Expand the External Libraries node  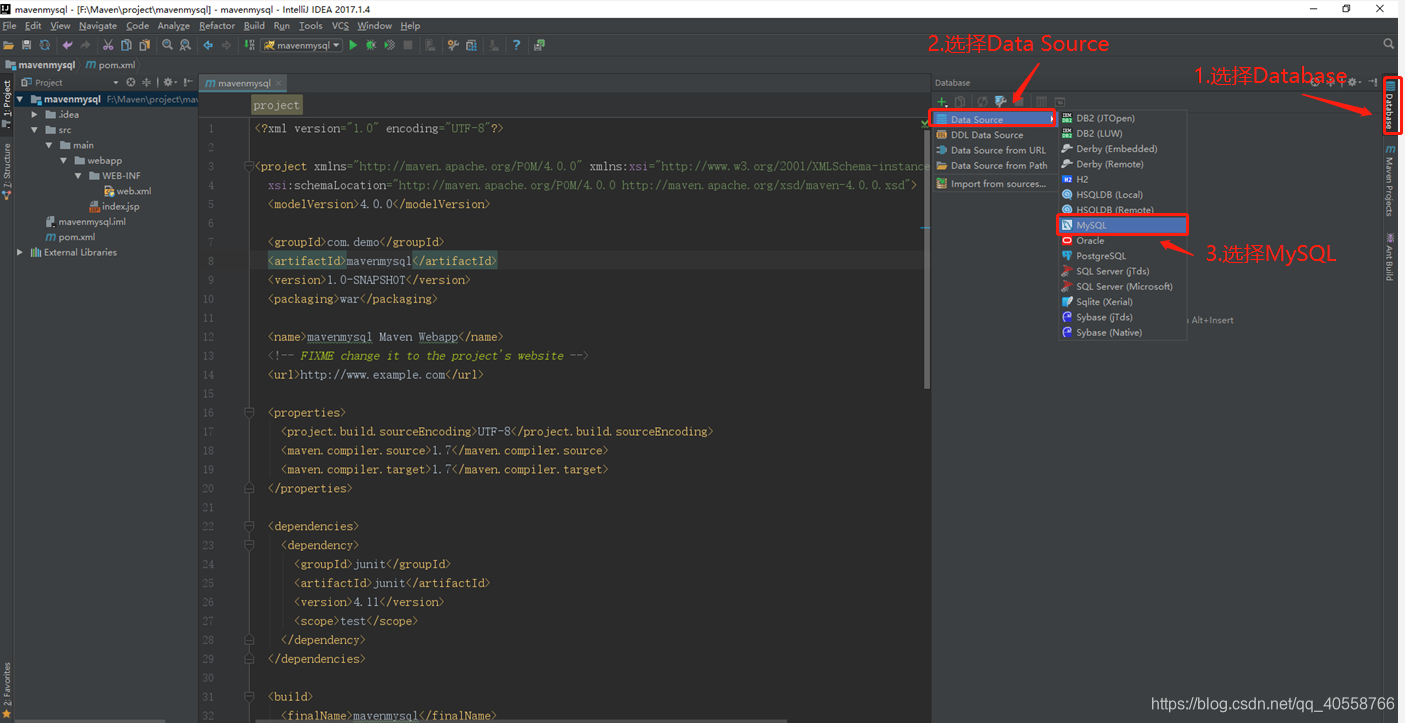[x=20, y=252]
